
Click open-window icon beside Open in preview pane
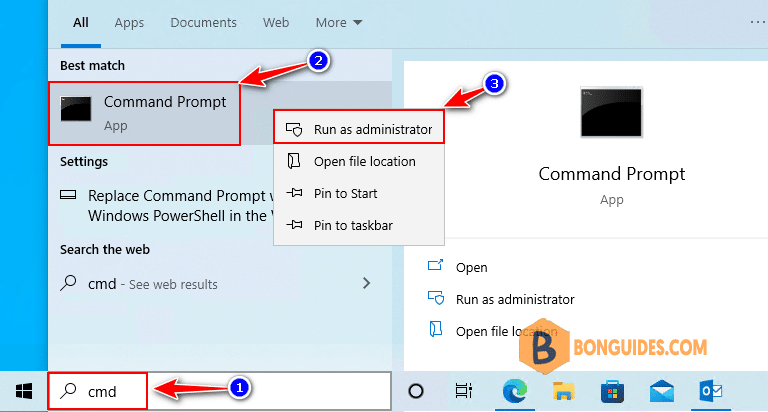tap(435, 266)
